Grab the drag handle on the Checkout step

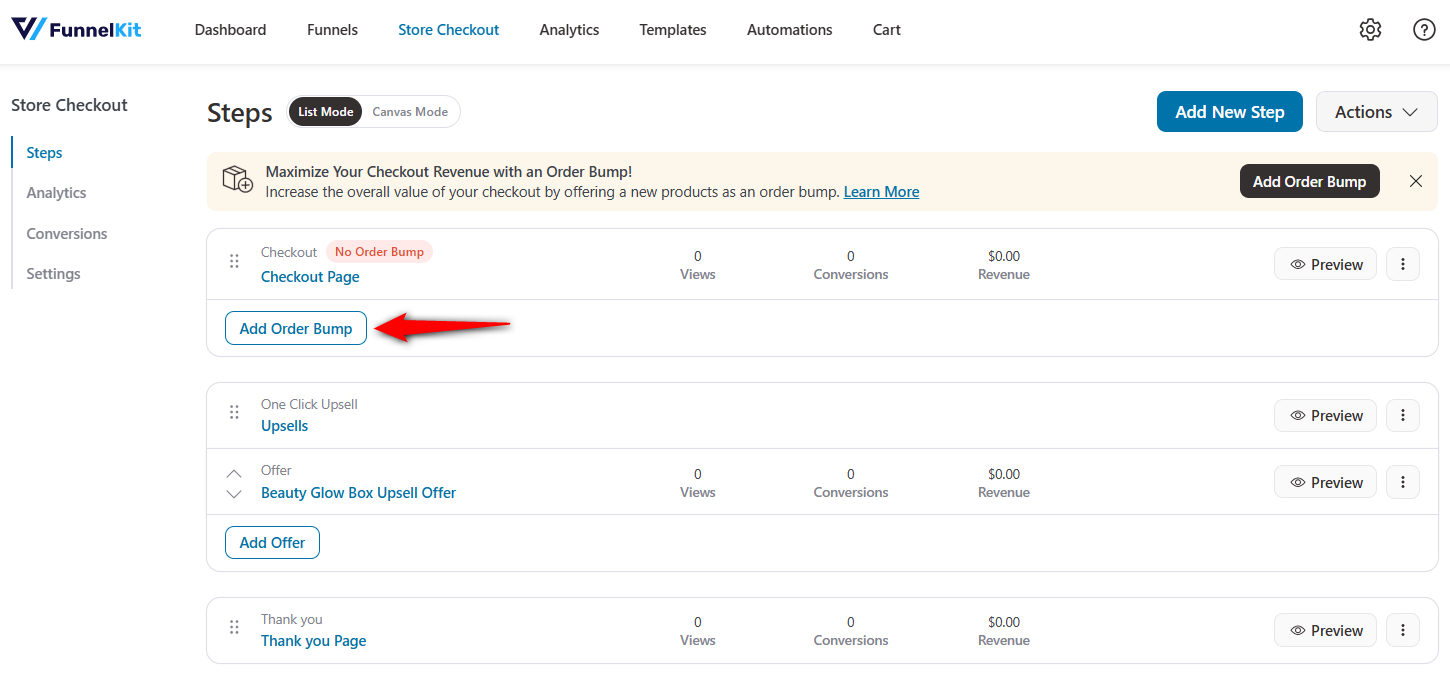coord(234,261)
